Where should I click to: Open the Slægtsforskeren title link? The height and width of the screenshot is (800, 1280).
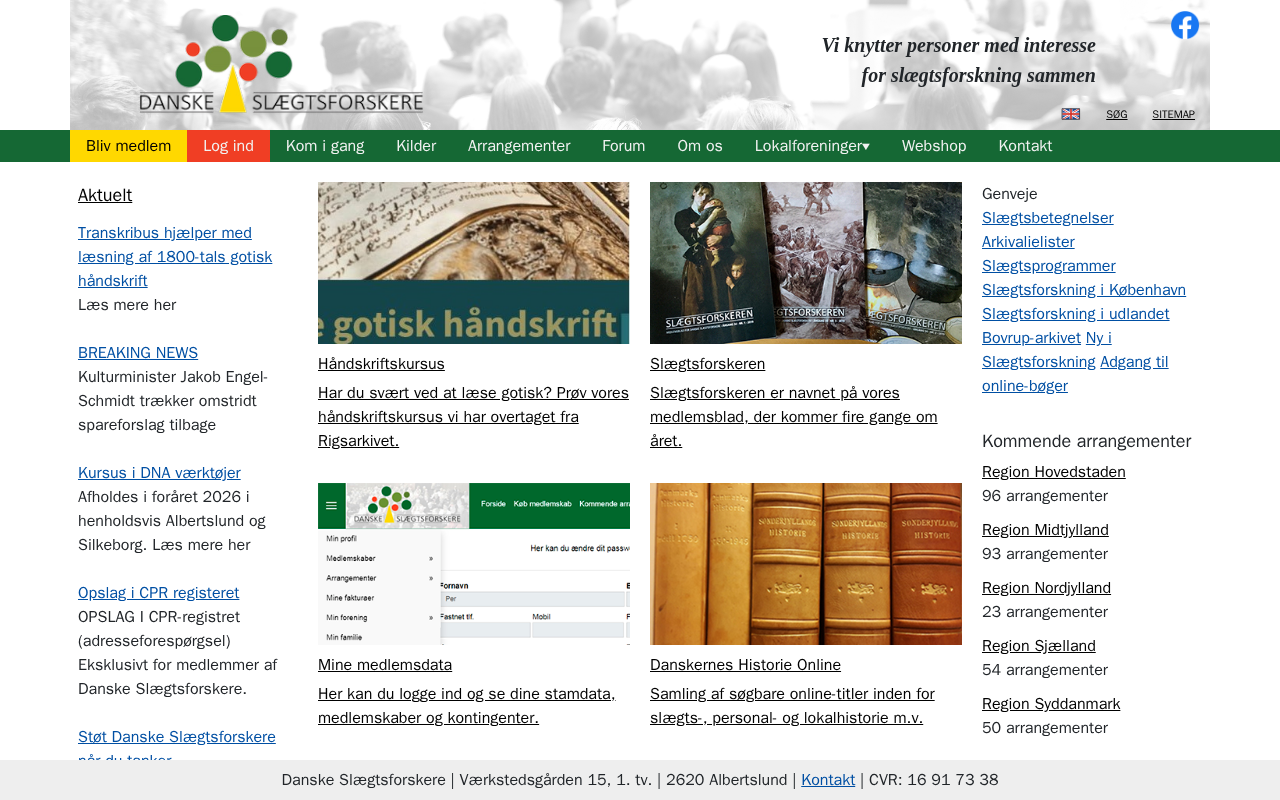(x=707, y=364)
